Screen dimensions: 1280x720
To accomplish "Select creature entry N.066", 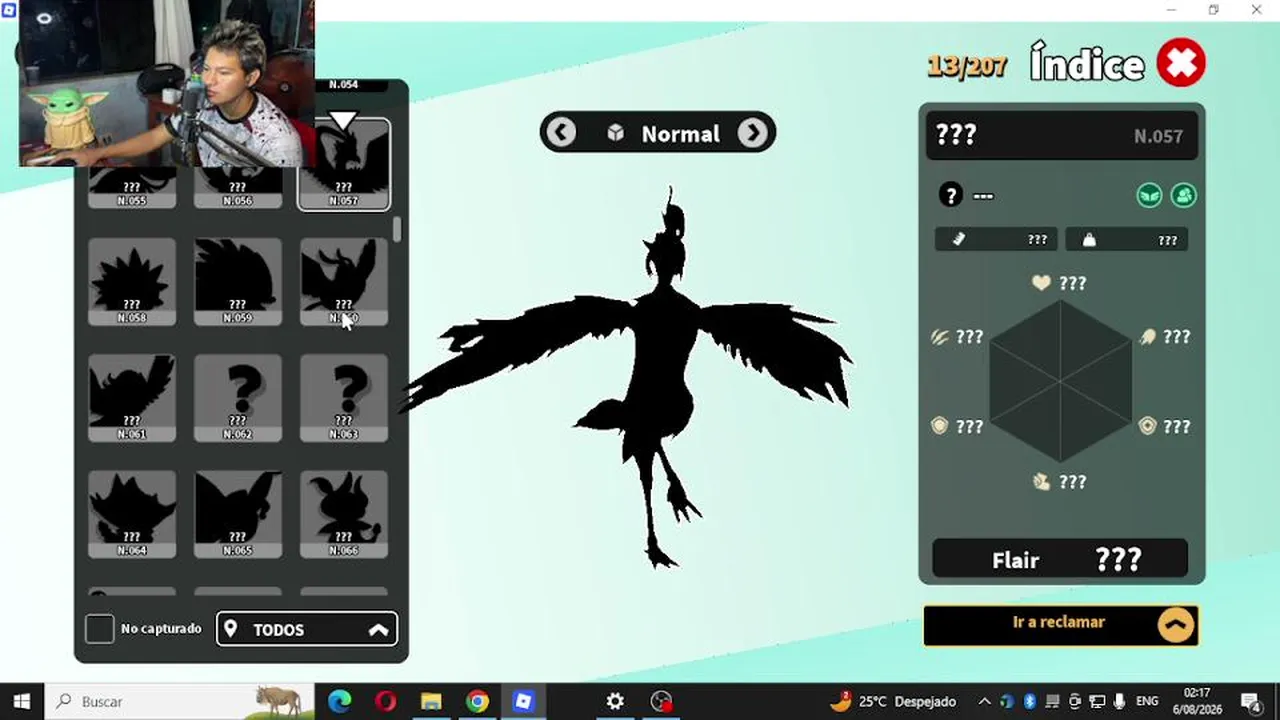I will (x=344, y=514).
